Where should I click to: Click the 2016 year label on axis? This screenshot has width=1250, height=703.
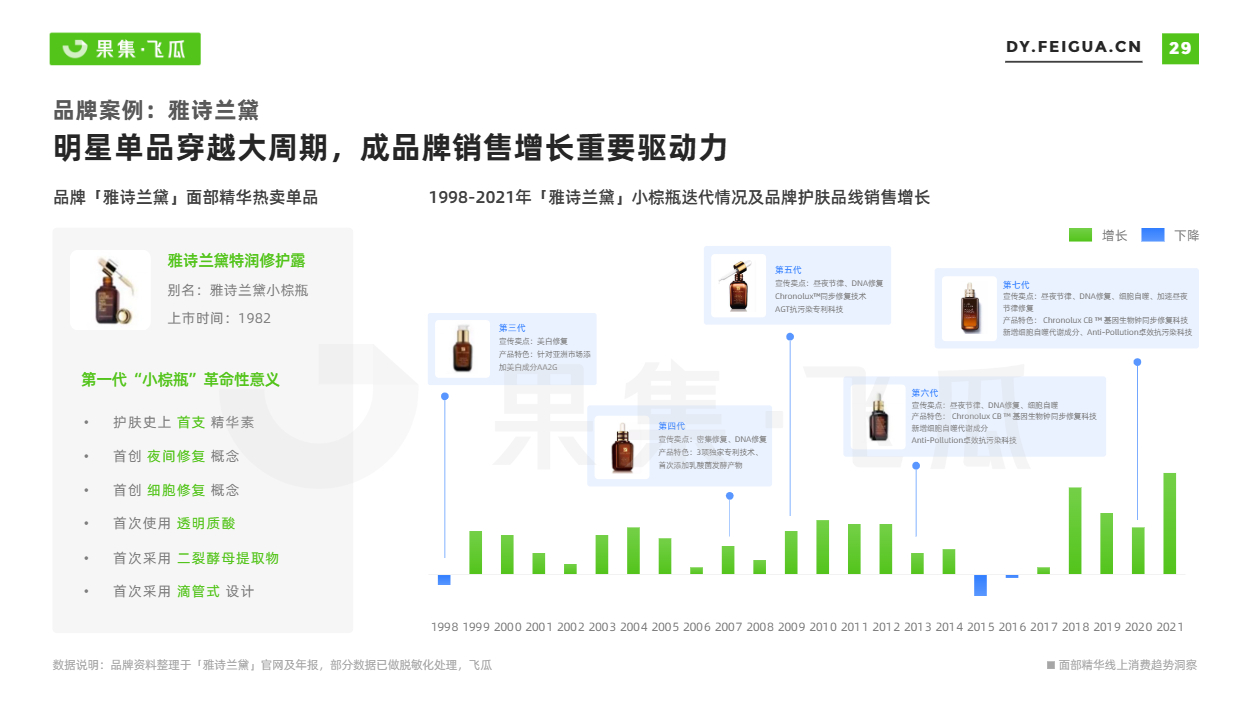point(1012,627)
